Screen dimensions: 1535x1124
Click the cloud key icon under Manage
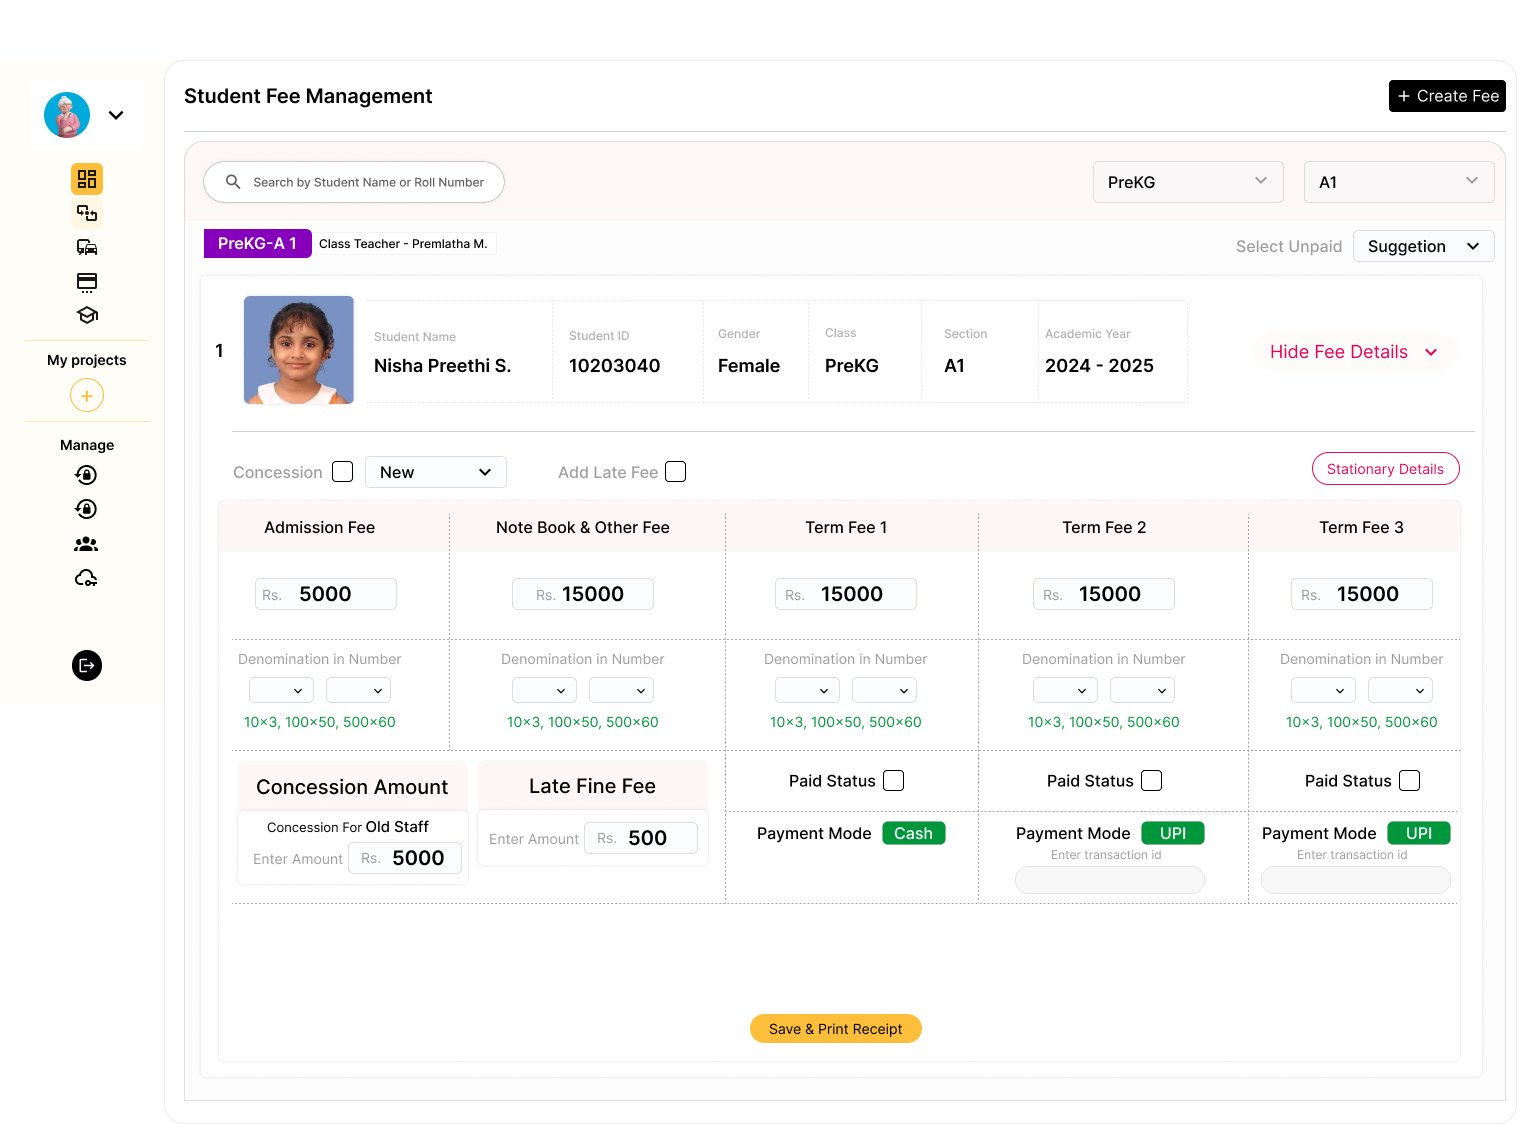(x=87, y=578)
